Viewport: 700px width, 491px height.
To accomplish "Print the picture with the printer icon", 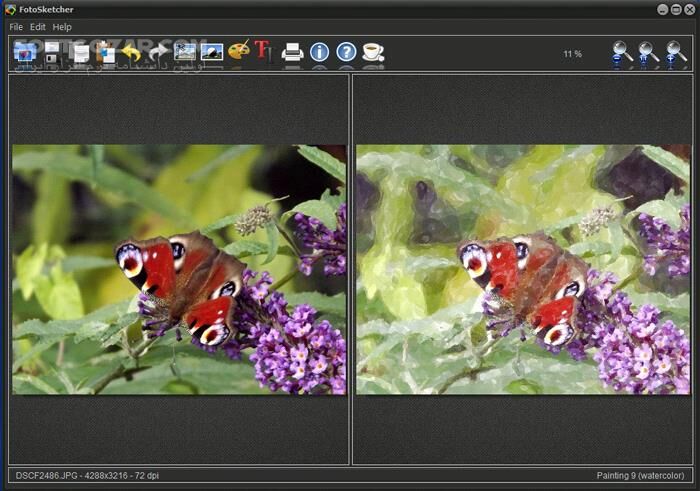I will (x=292, y=52).
